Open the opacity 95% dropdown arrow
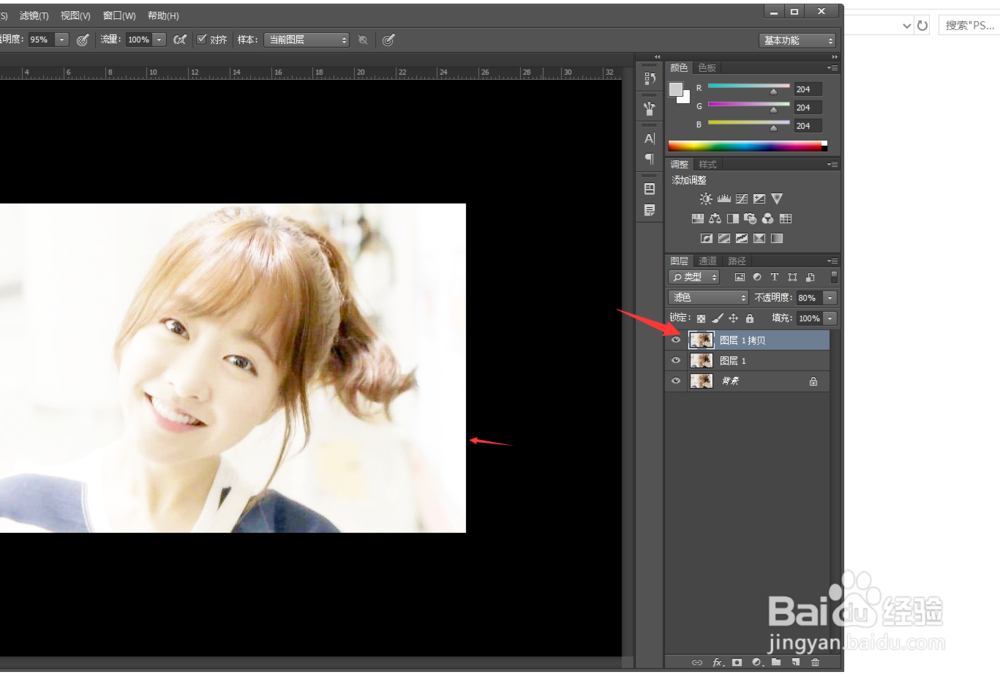The height and width of the screenshot is (677, 1000). point(62,40)
